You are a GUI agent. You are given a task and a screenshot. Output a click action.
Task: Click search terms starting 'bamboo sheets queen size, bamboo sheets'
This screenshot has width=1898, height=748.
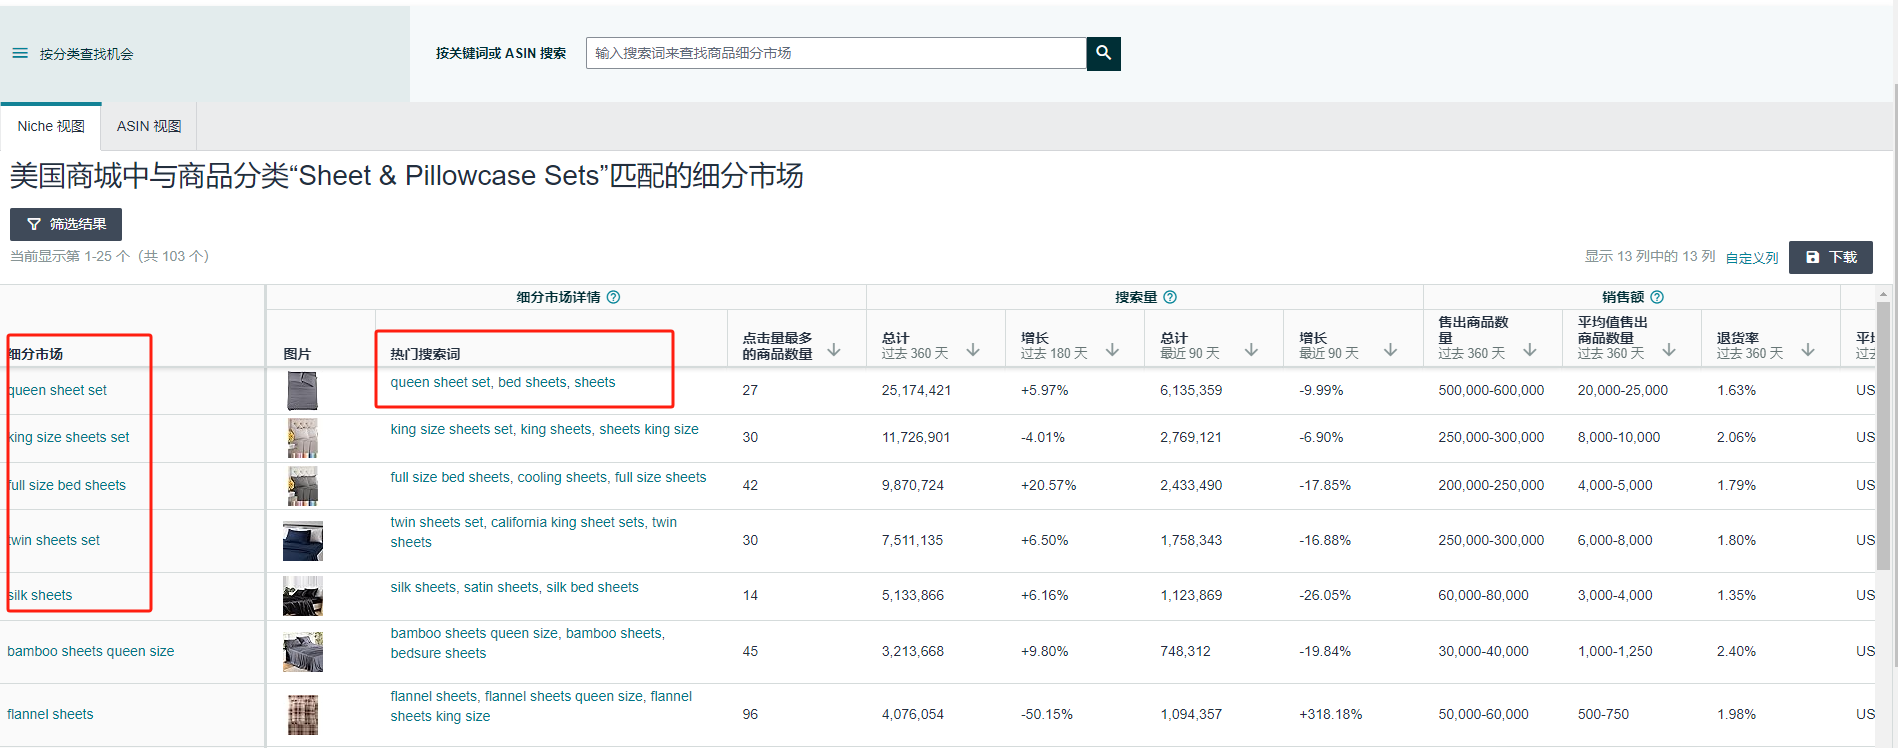click(528, 643)
